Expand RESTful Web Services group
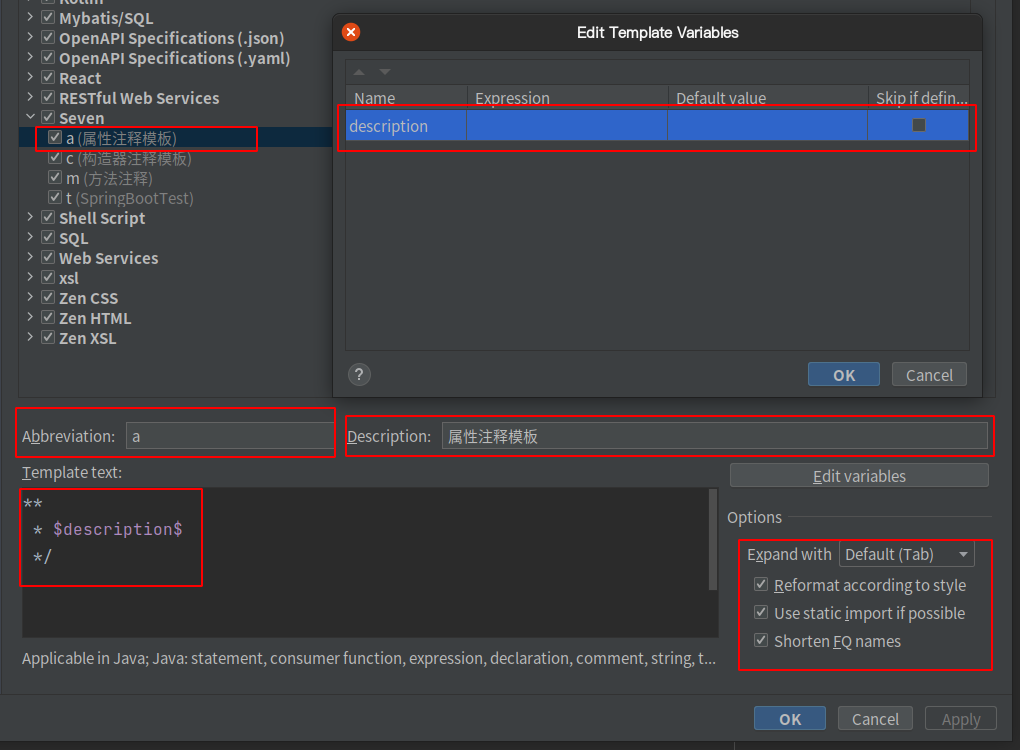 point(30,98)
